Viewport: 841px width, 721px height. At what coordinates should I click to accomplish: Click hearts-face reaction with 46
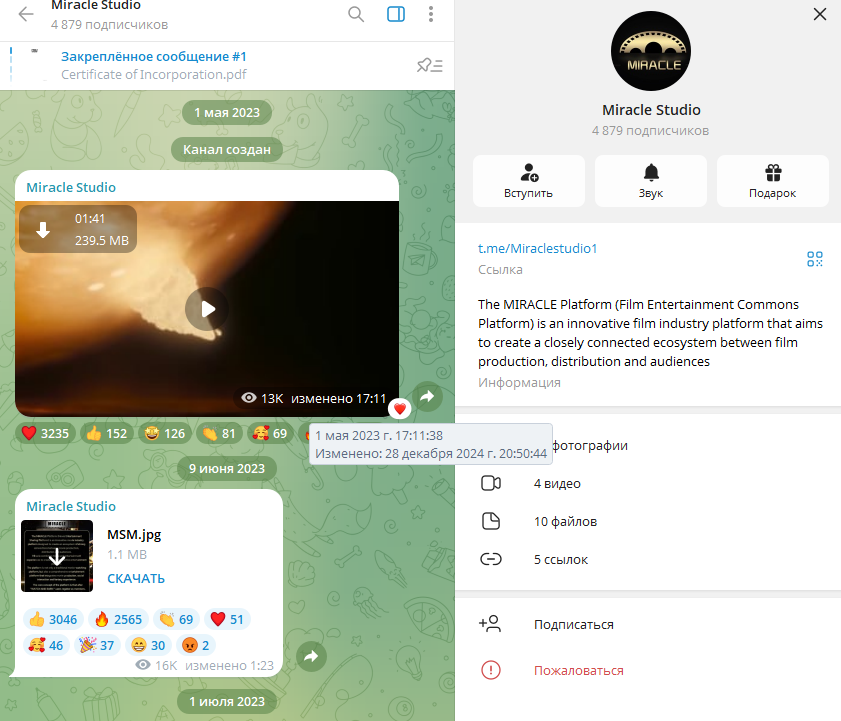point(46,645)
